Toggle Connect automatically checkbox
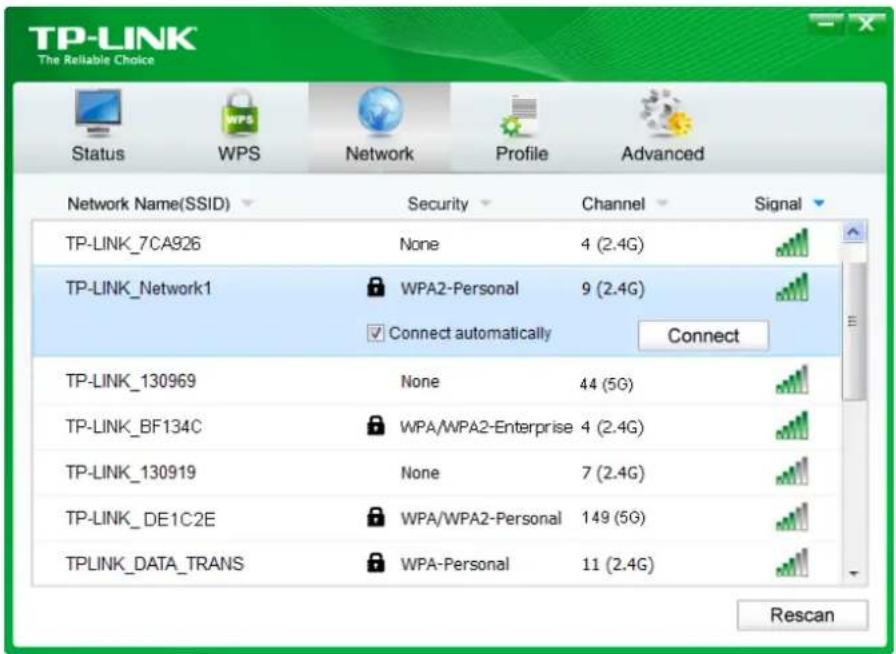Image resolution: width=896 pixels, height=654 pixels. [x=375, y=333]
